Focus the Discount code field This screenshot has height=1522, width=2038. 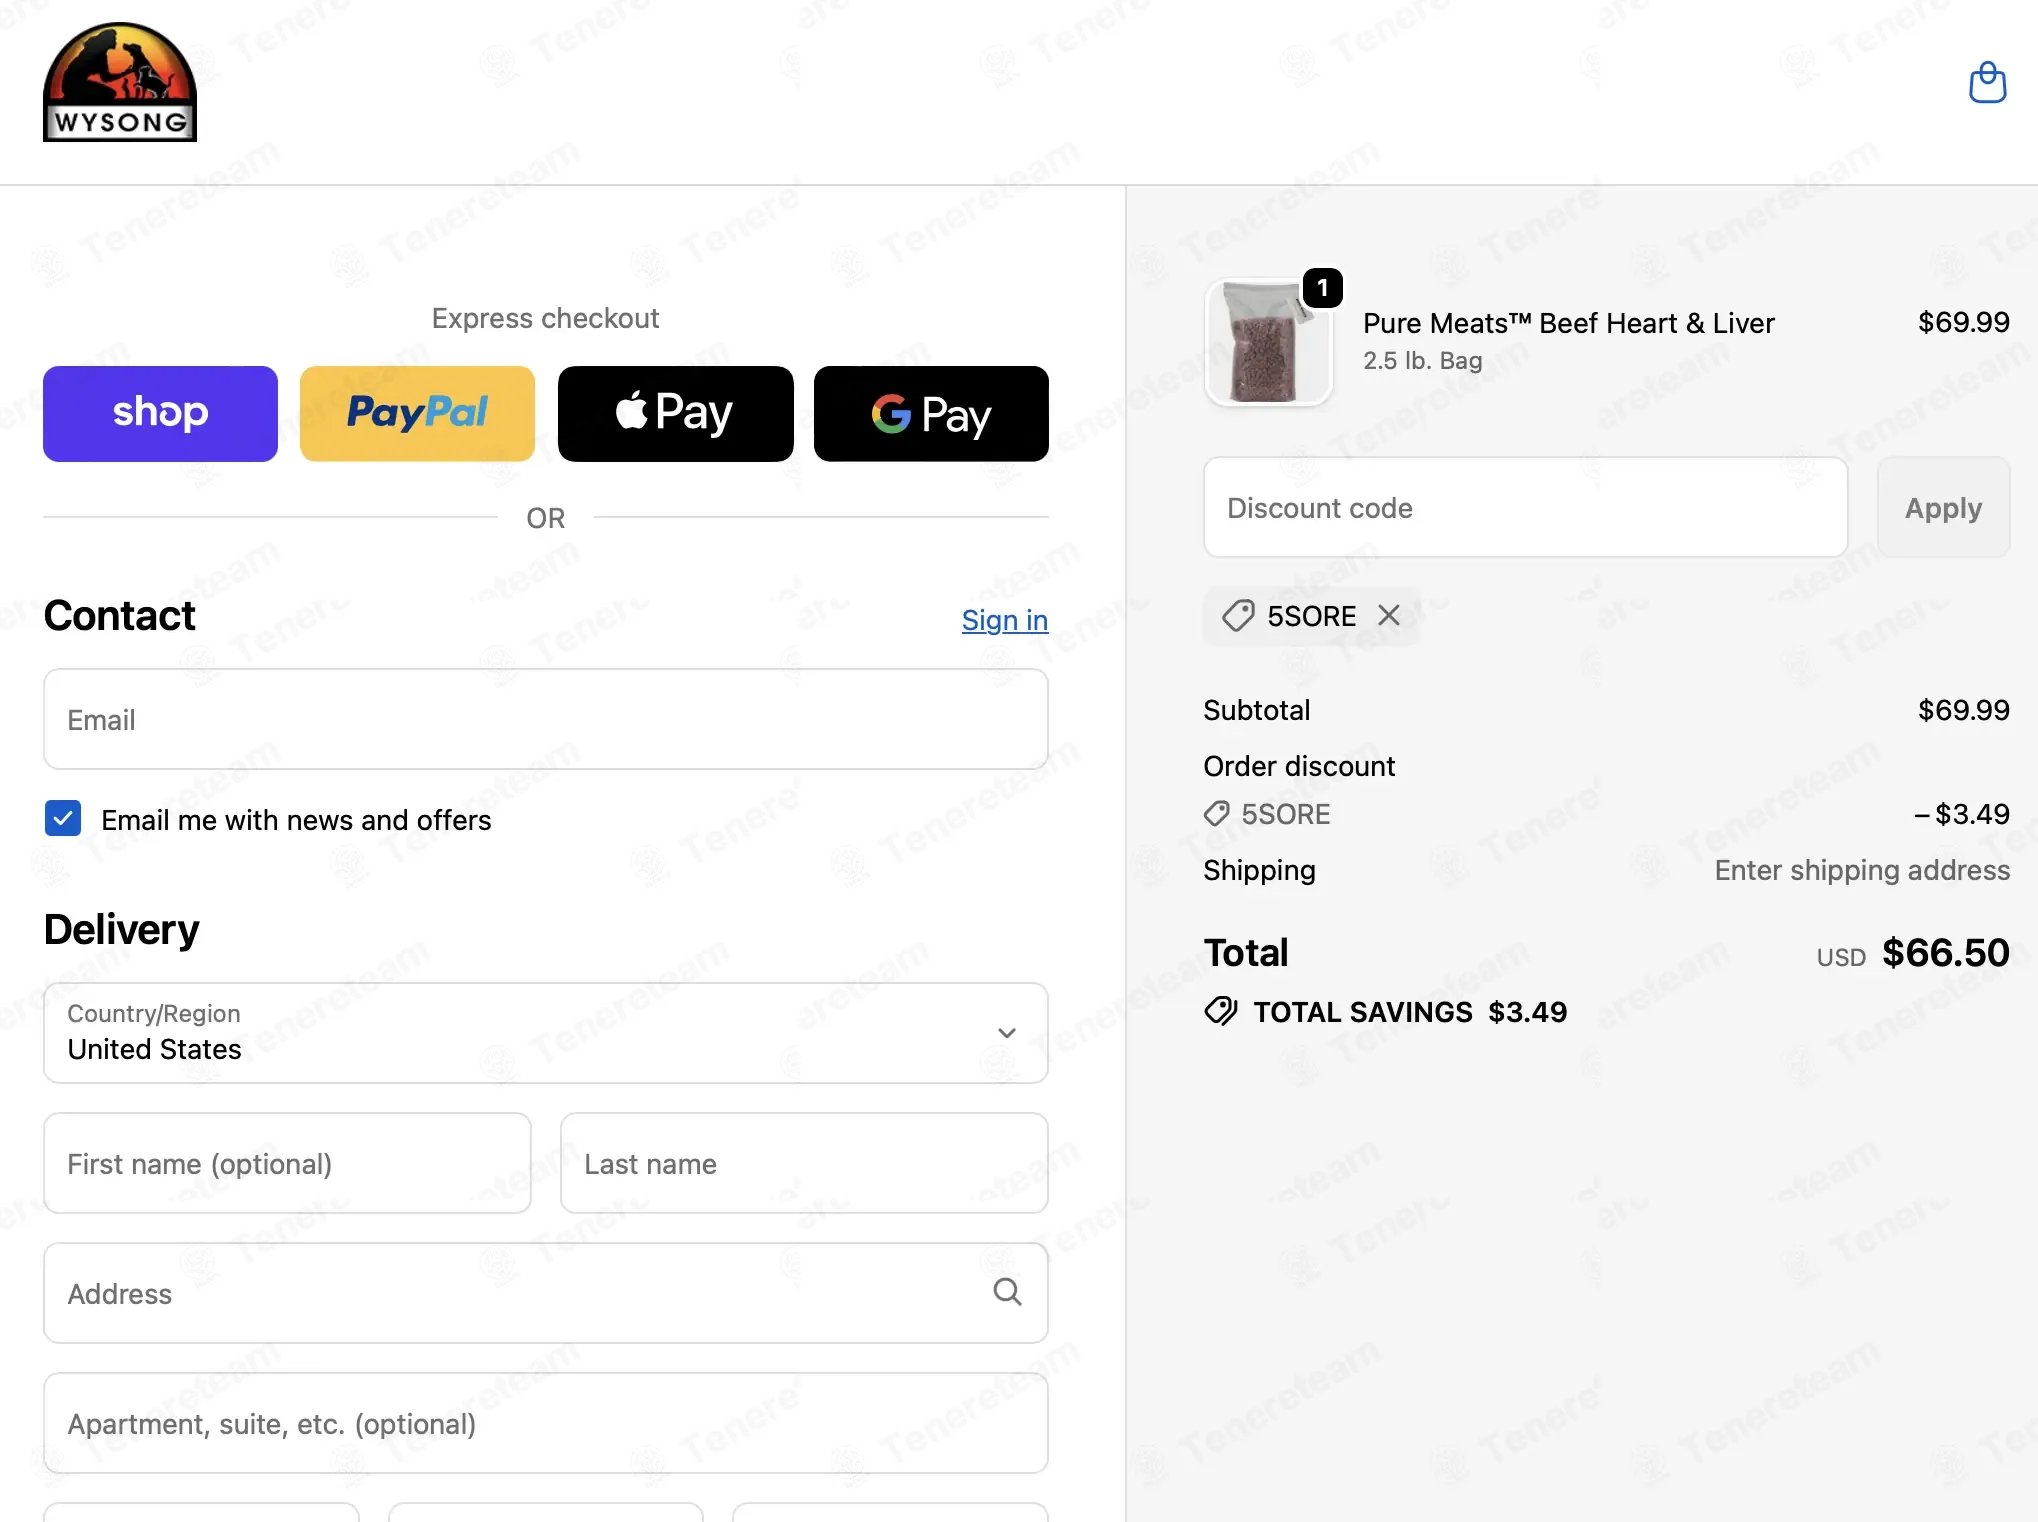point(1525,507)
